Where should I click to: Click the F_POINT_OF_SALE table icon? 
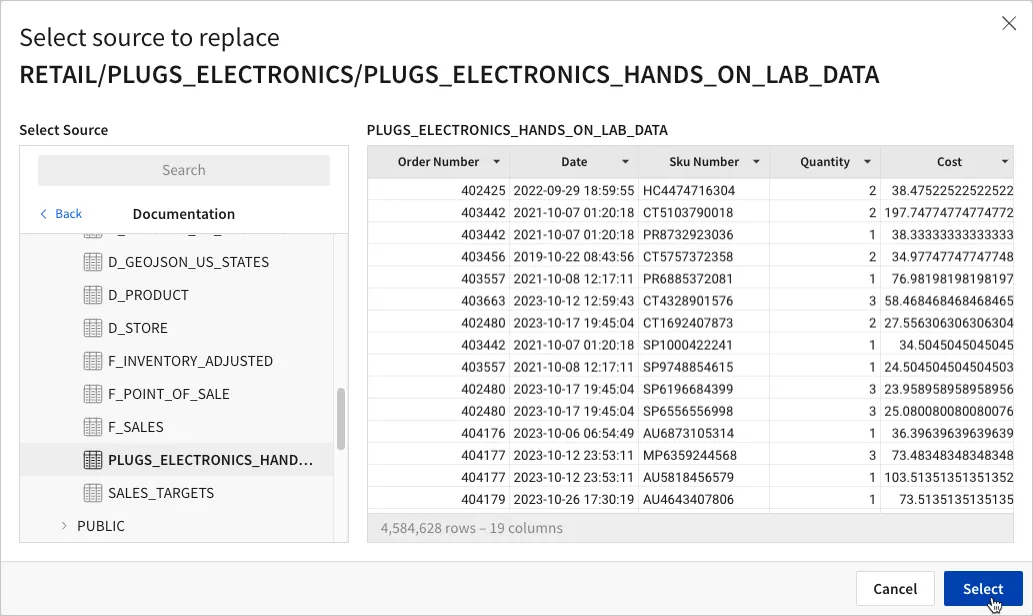tap(93, 394)
